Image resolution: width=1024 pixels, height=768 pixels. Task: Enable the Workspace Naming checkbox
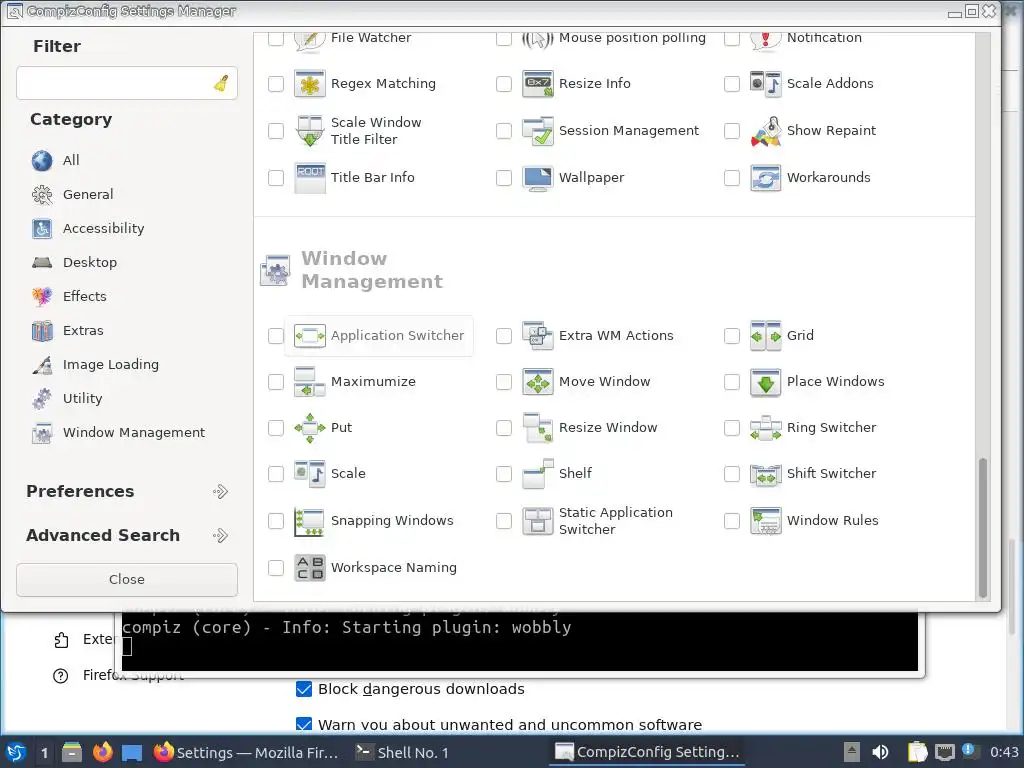(276, 568)
